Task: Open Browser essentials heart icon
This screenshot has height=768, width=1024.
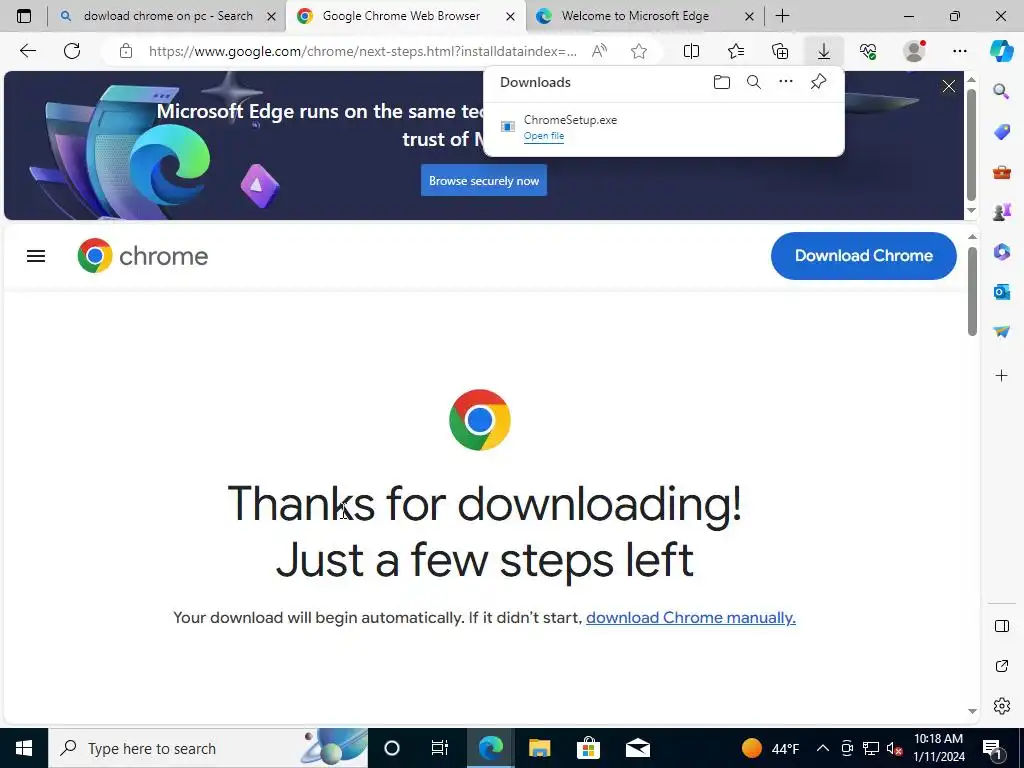Action: coord(868,51)
